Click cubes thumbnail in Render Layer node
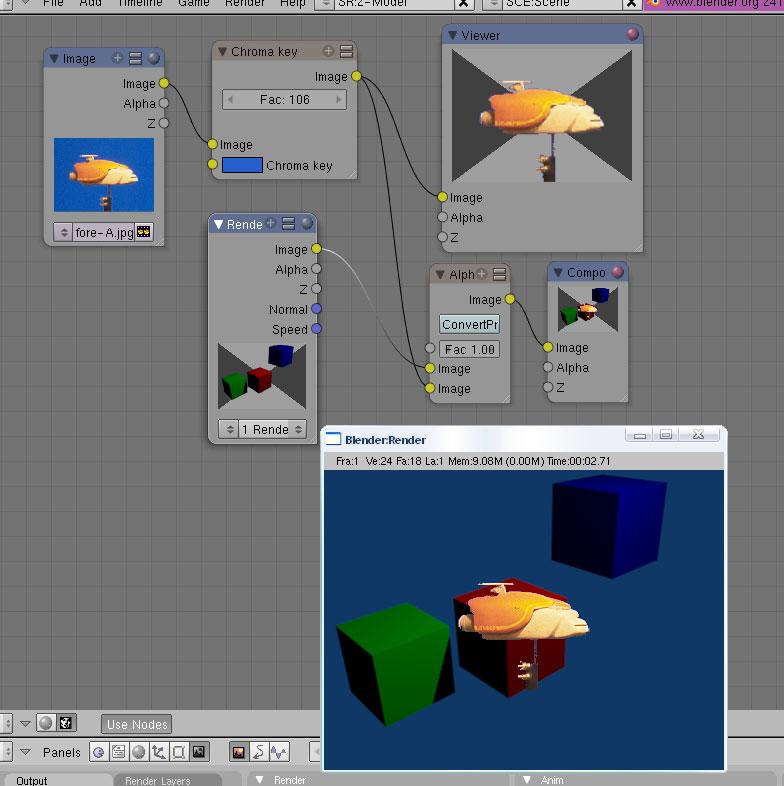This screenshot has height=786, width=784. click(262, 376)
